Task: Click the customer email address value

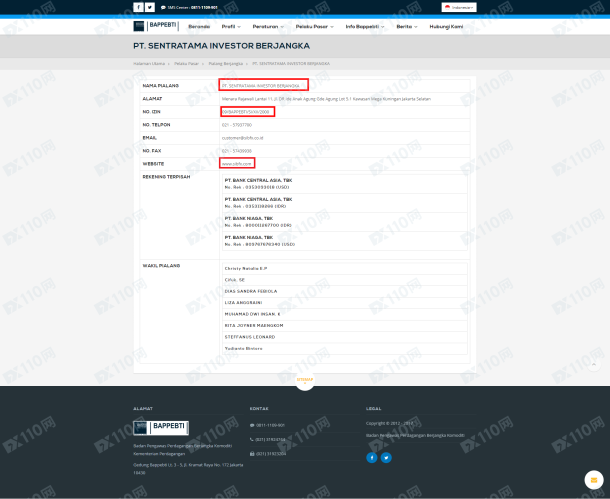Action: [x=242, y=138]
